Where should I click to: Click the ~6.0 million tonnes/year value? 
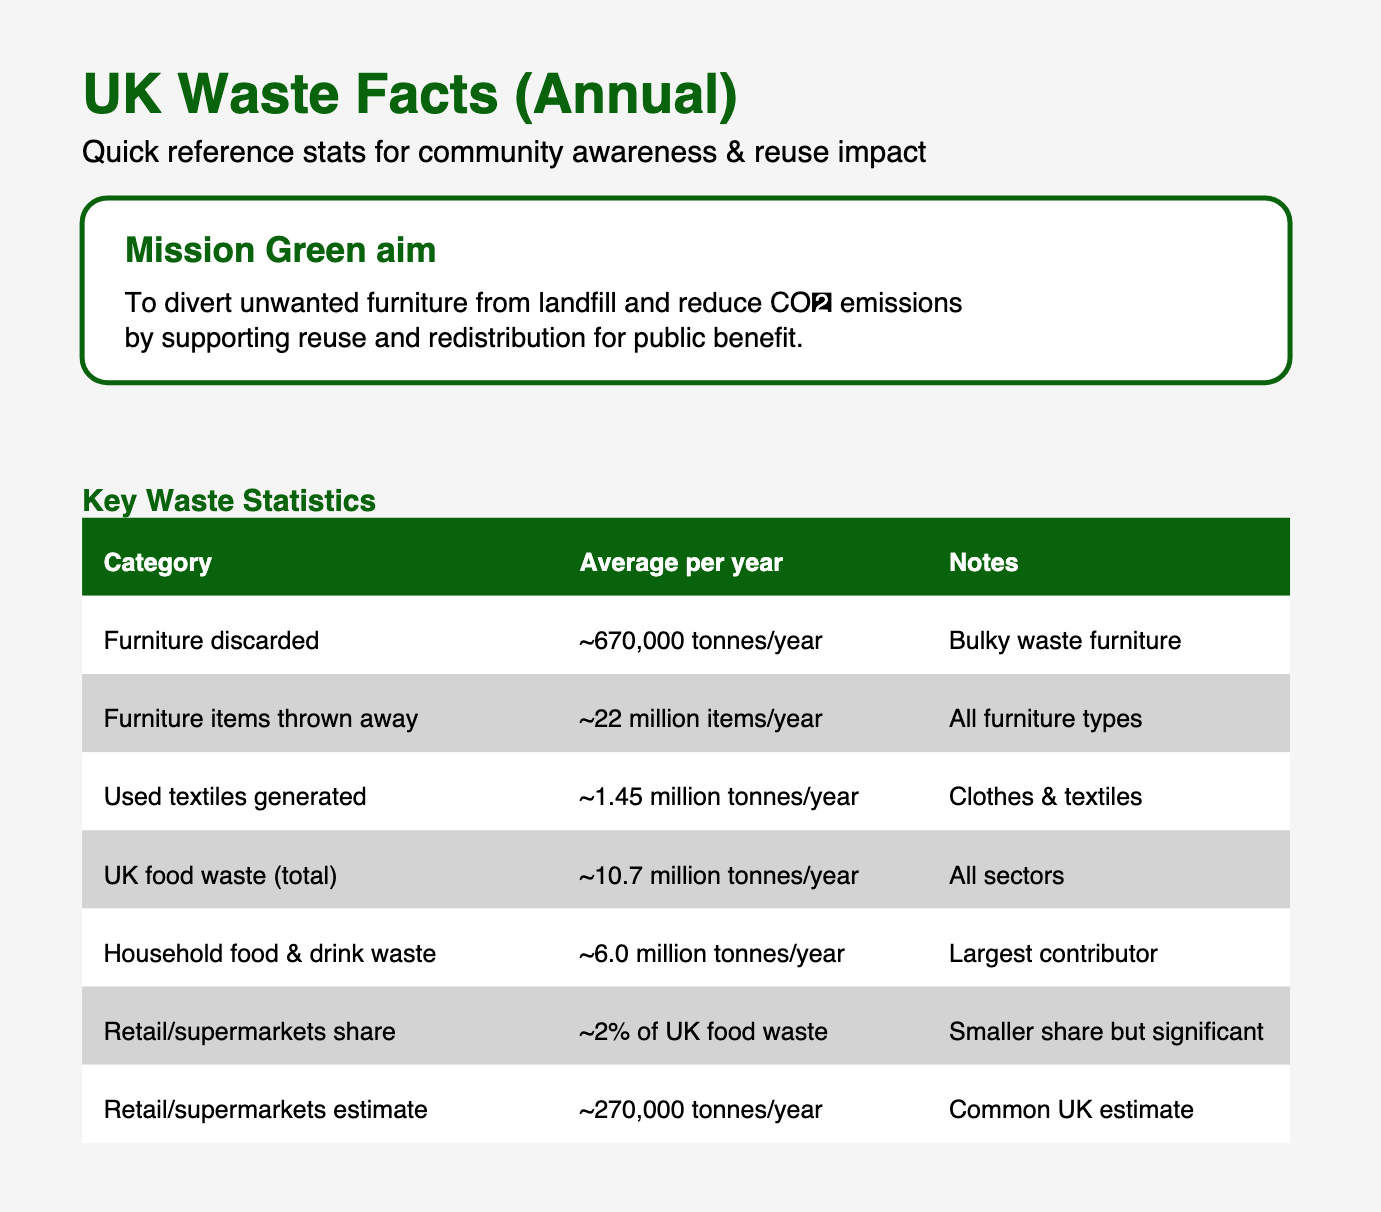[x=711, y=953]
